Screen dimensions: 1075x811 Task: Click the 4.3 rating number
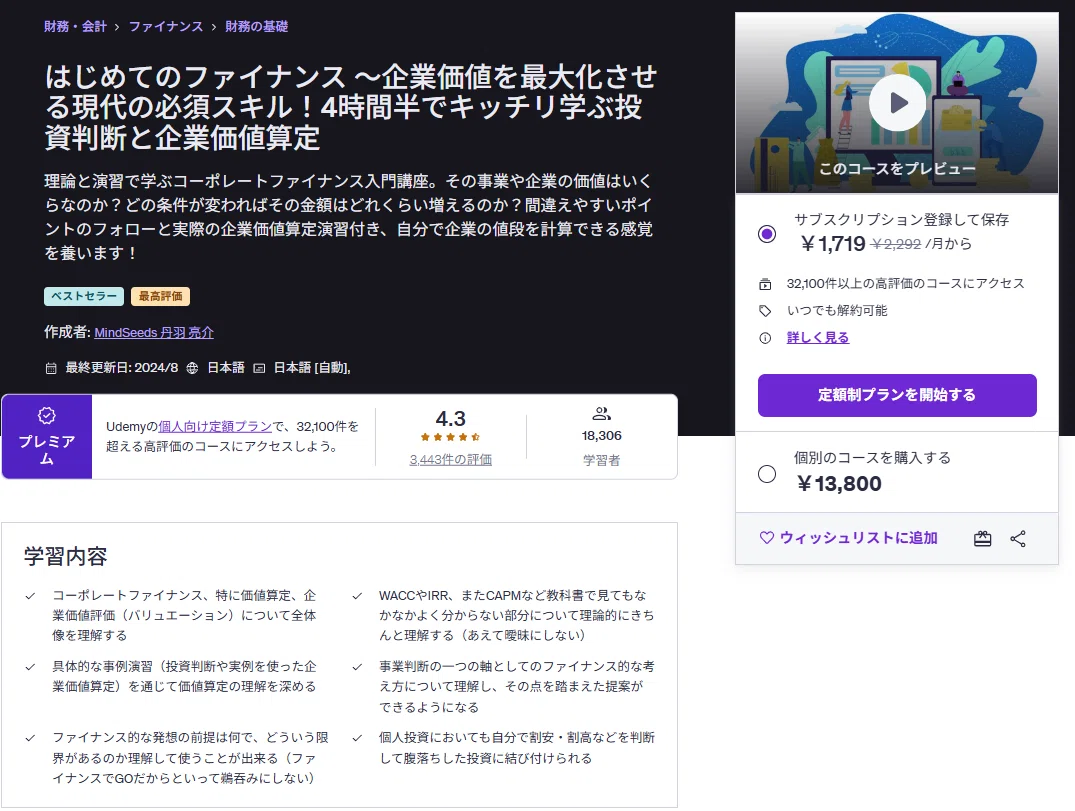click(450, 418)
